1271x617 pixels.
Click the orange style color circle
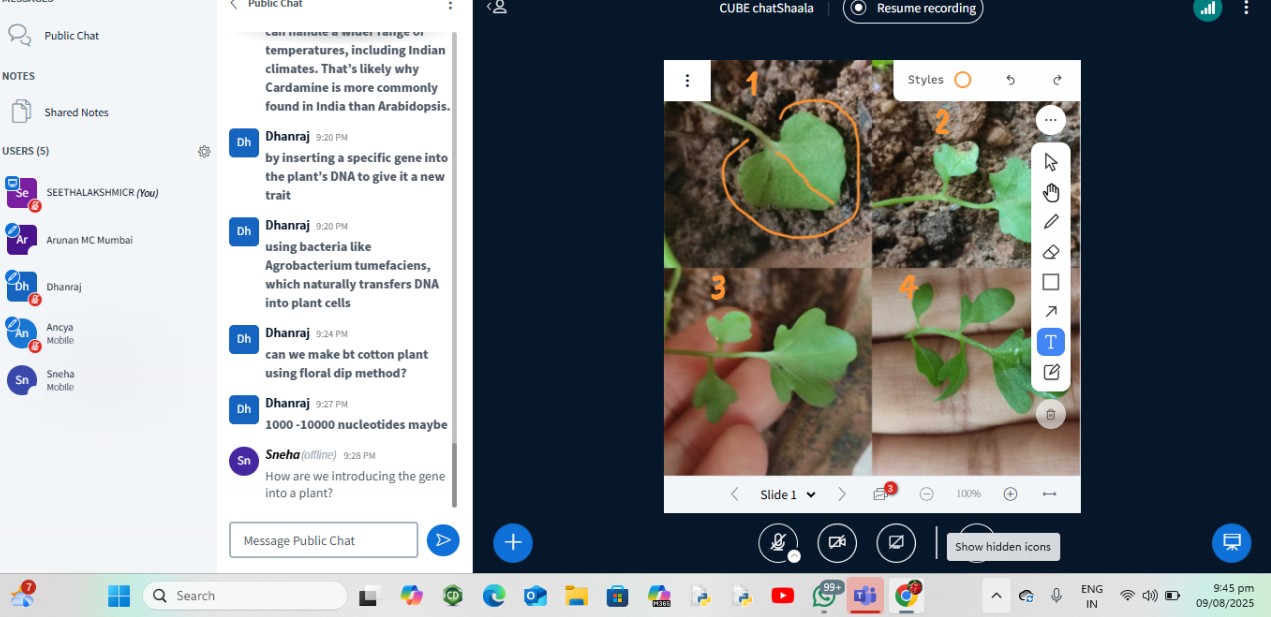coord(962,80)
